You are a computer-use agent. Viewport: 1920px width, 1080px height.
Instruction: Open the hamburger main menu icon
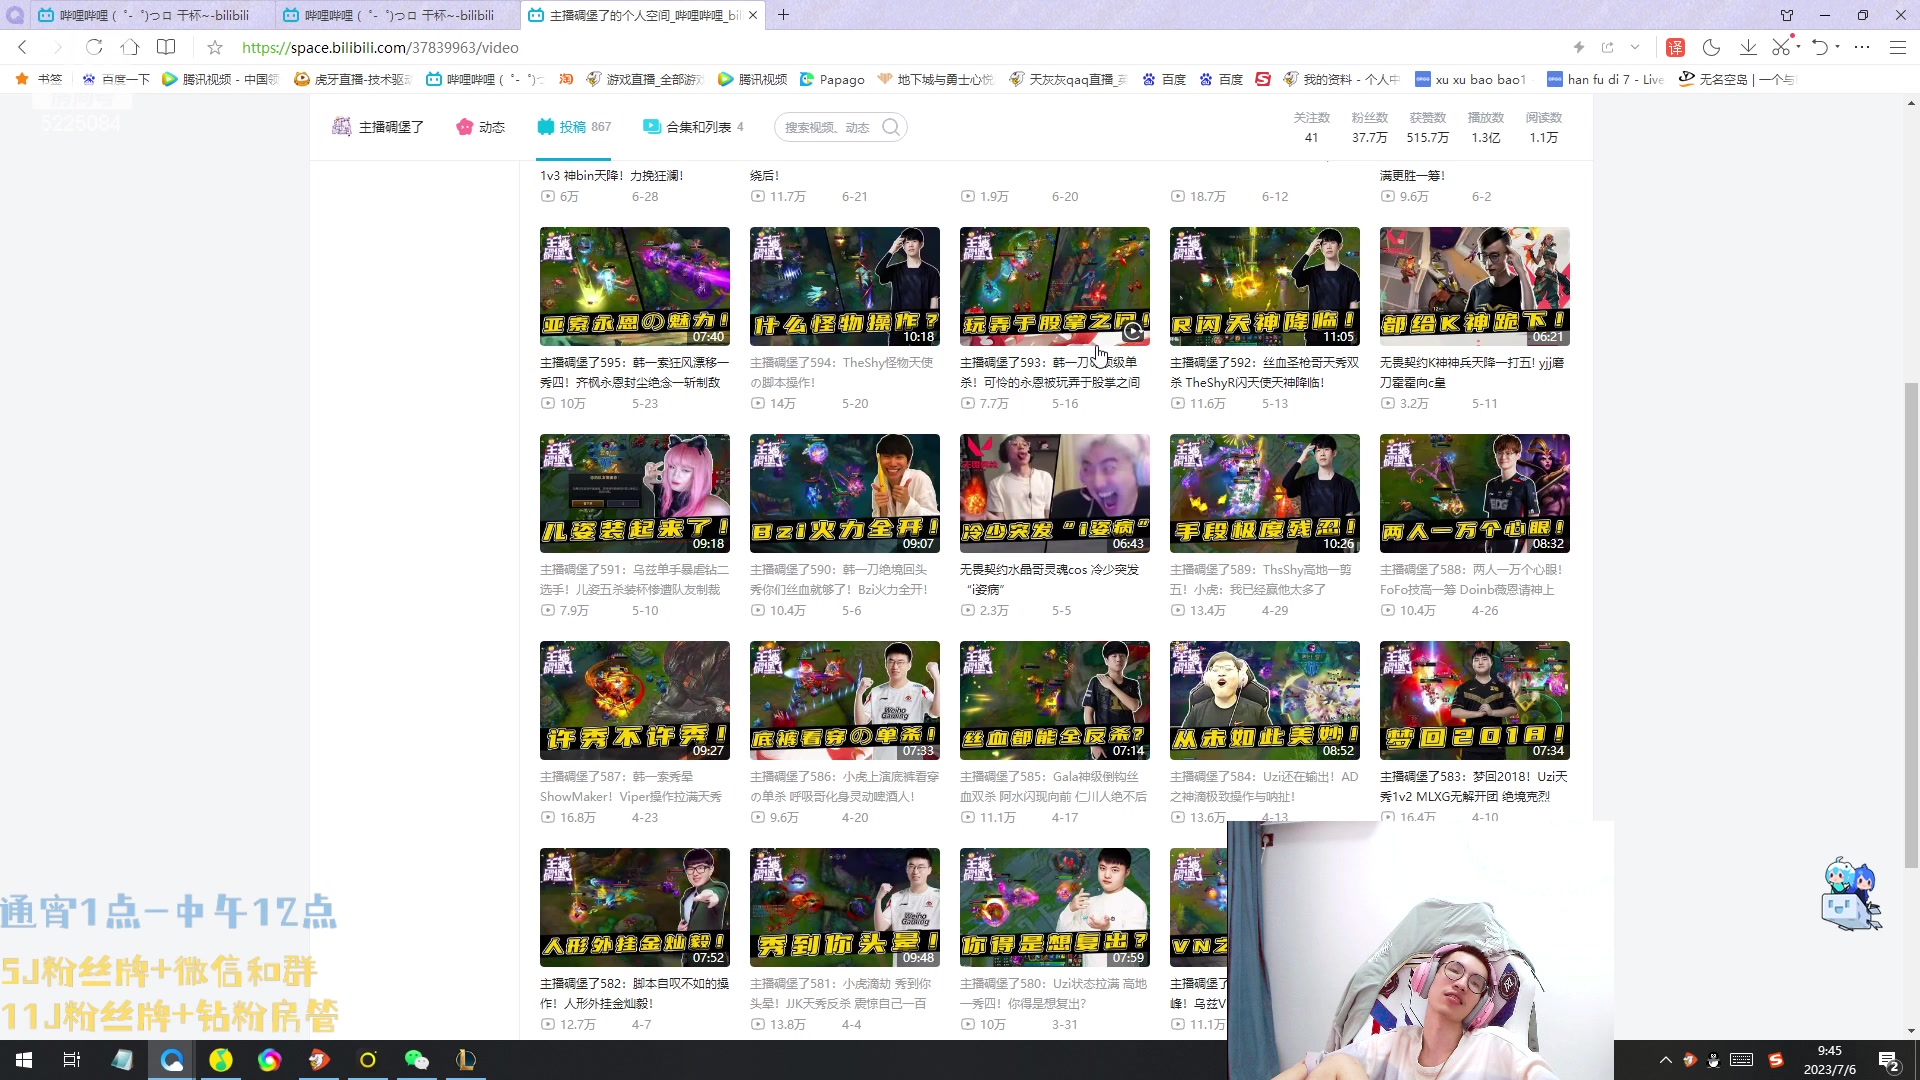tap(1897, 47)
